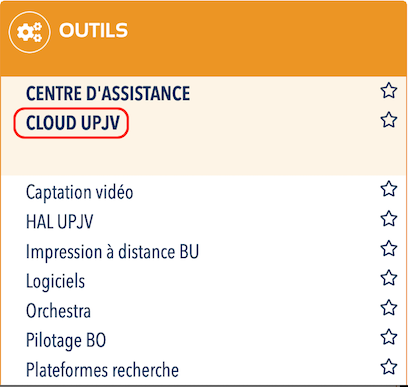Favorite CENTRE D'ASSISTANCE with its star
The width and height of the screenshot is (408, 387).
tap(389, 91)
